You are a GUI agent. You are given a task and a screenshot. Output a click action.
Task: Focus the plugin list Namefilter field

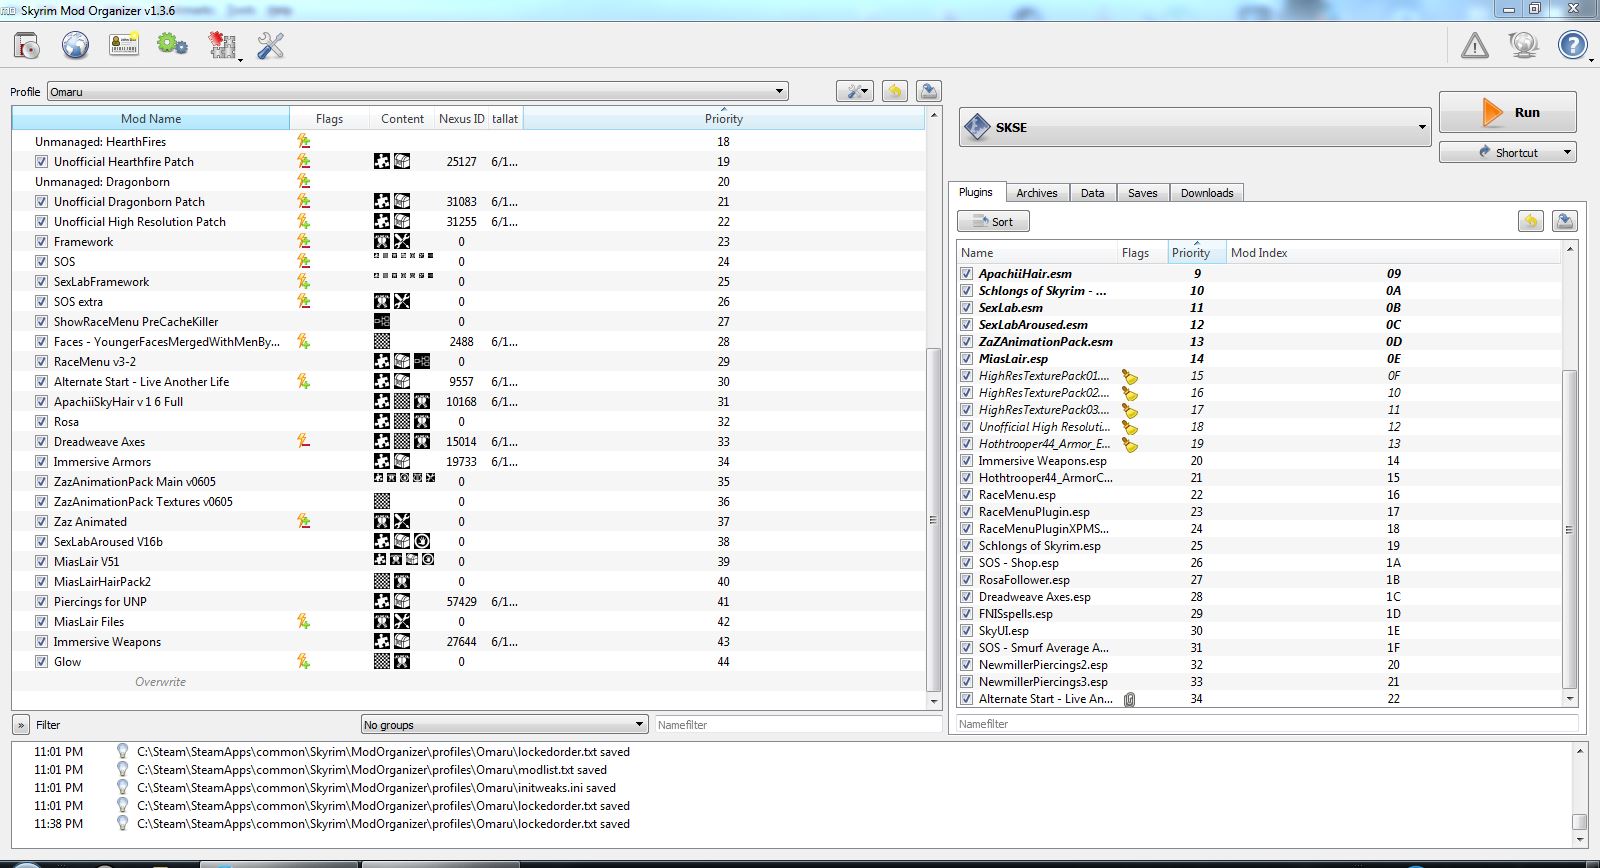(1267, 723)
